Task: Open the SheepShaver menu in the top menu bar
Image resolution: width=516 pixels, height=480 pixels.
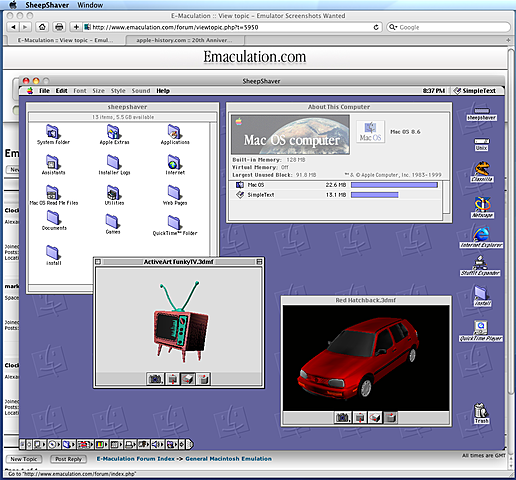Action: [x=47, y=5]
